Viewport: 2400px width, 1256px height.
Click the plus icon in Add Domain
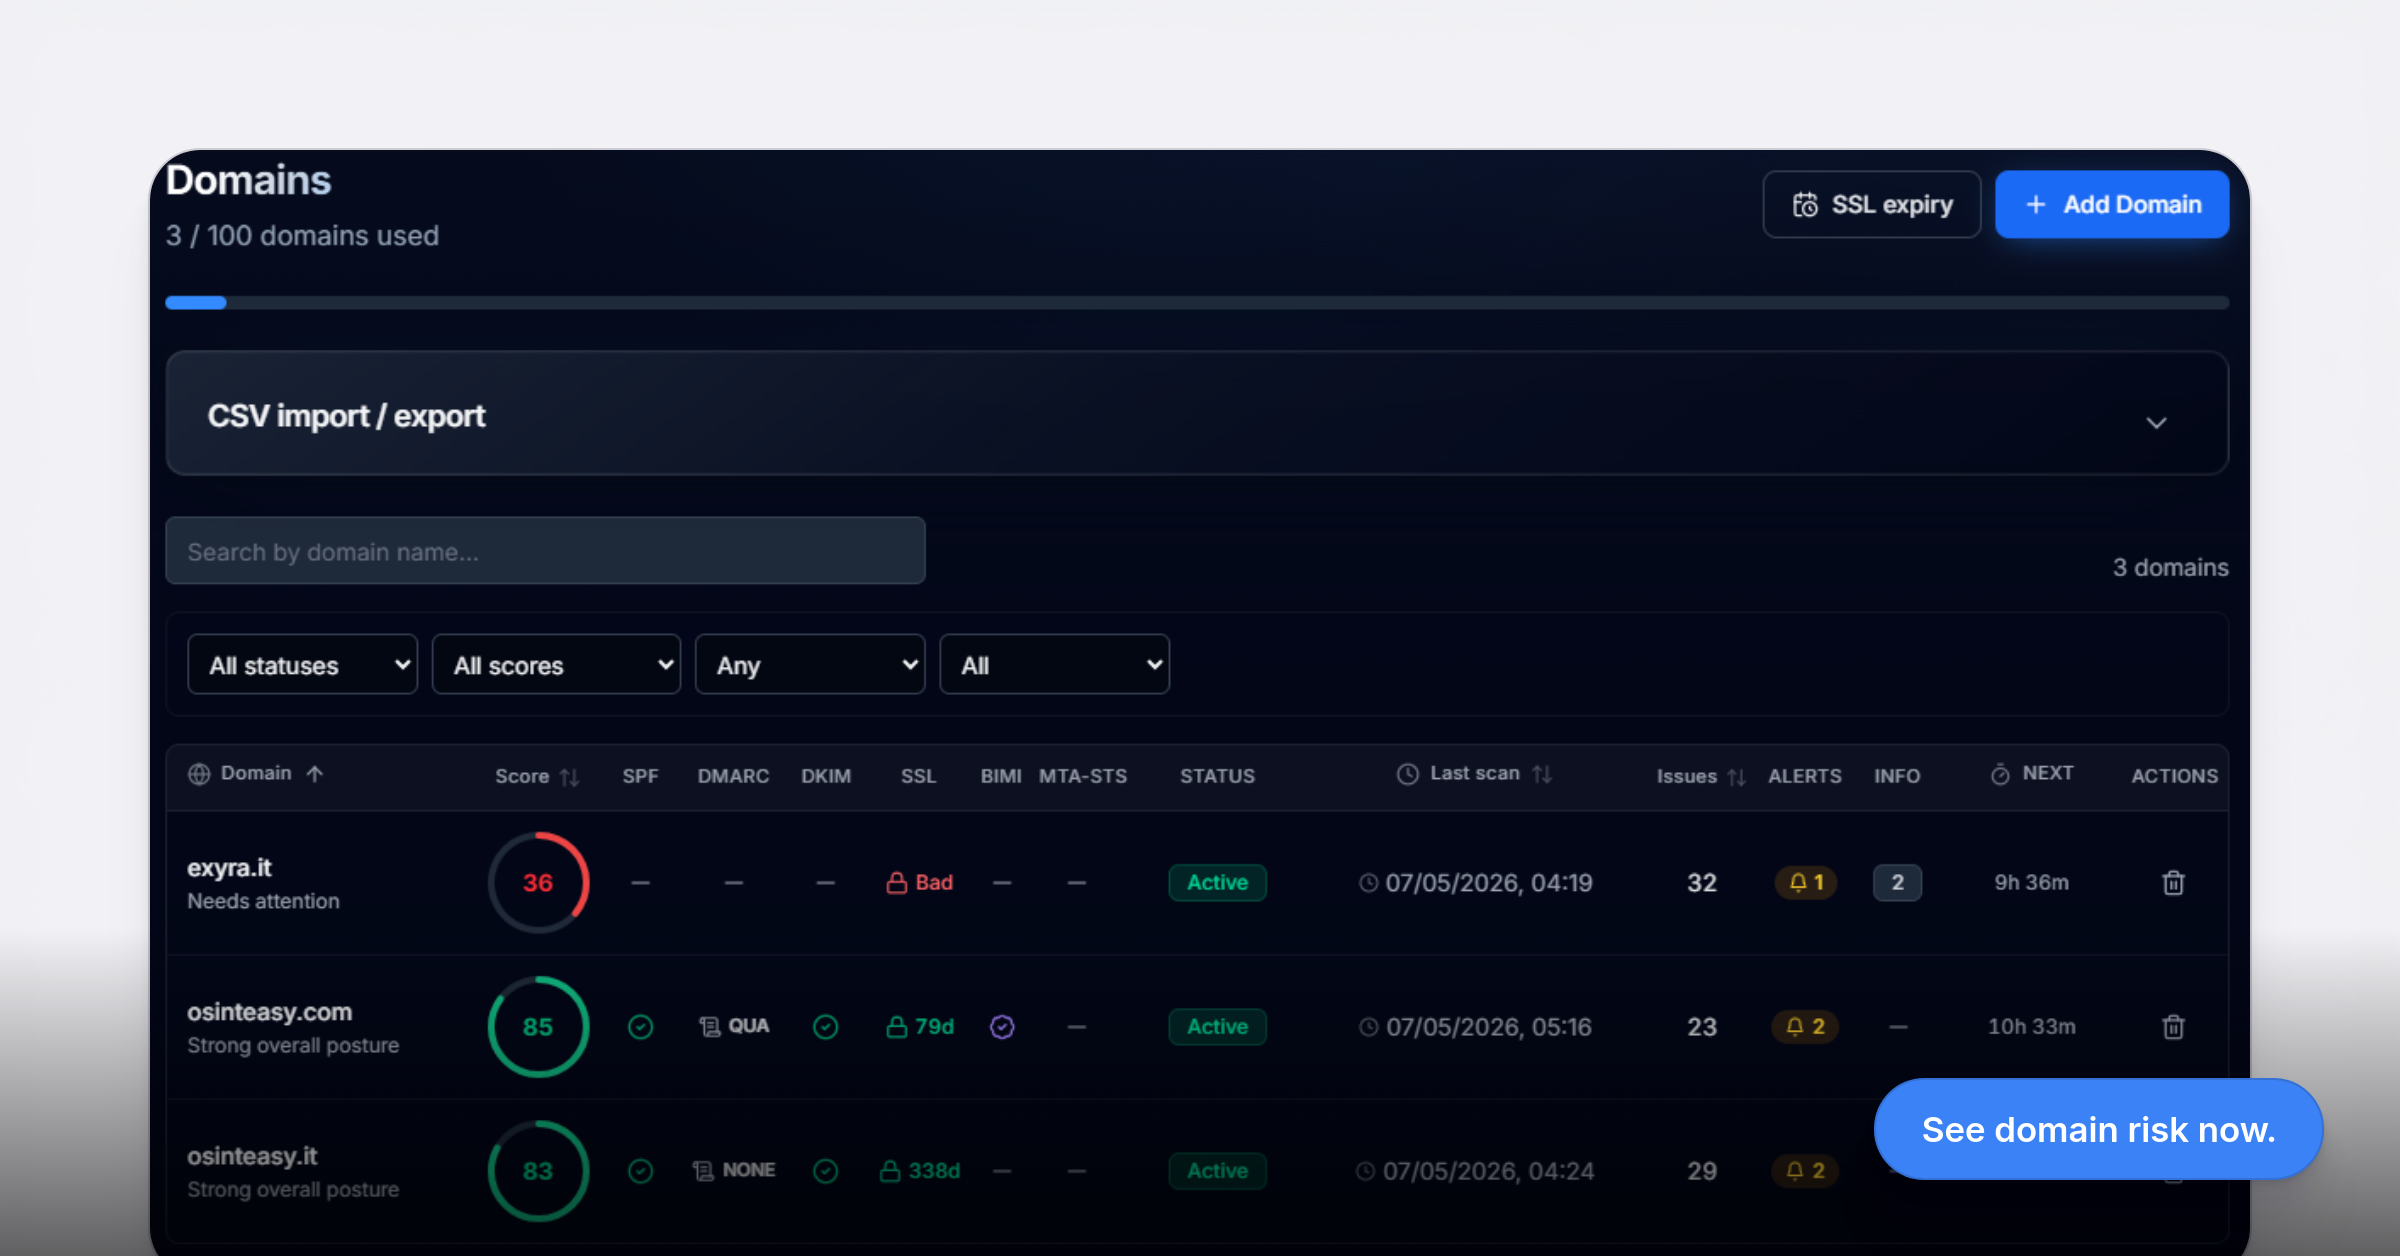pos(2035,205)
